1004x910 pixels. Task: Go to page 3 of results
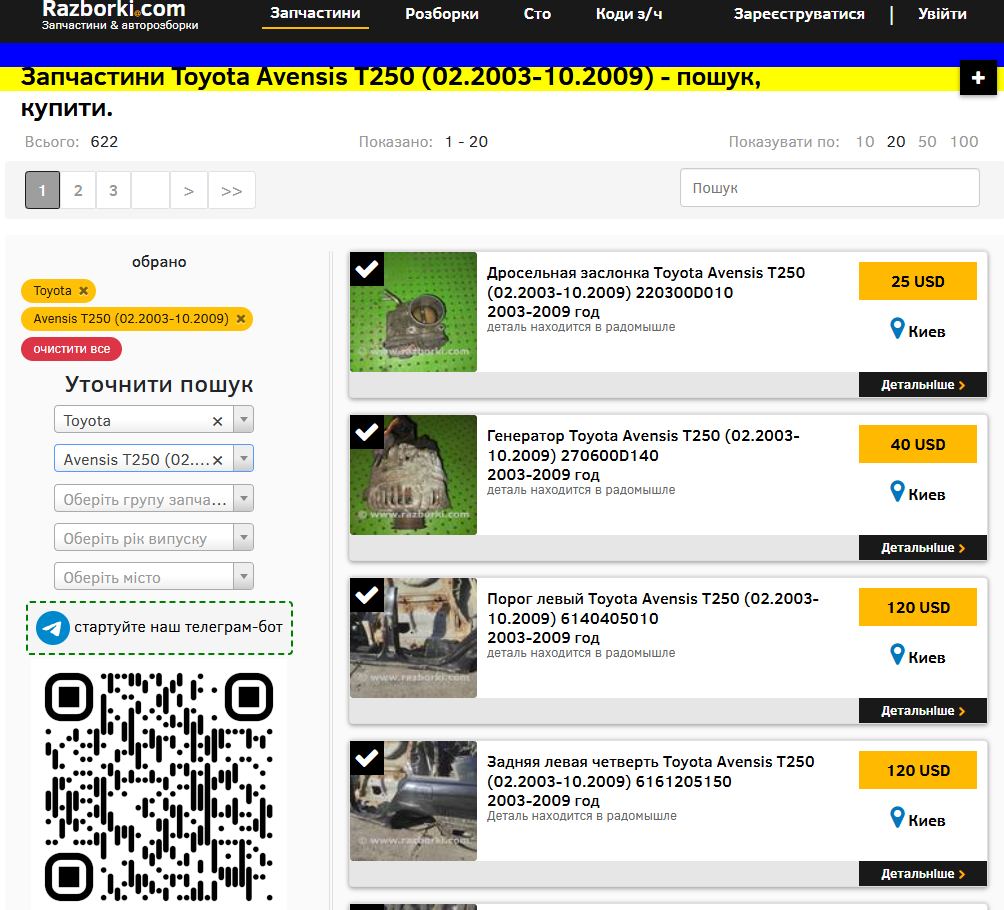pos(113,190)
